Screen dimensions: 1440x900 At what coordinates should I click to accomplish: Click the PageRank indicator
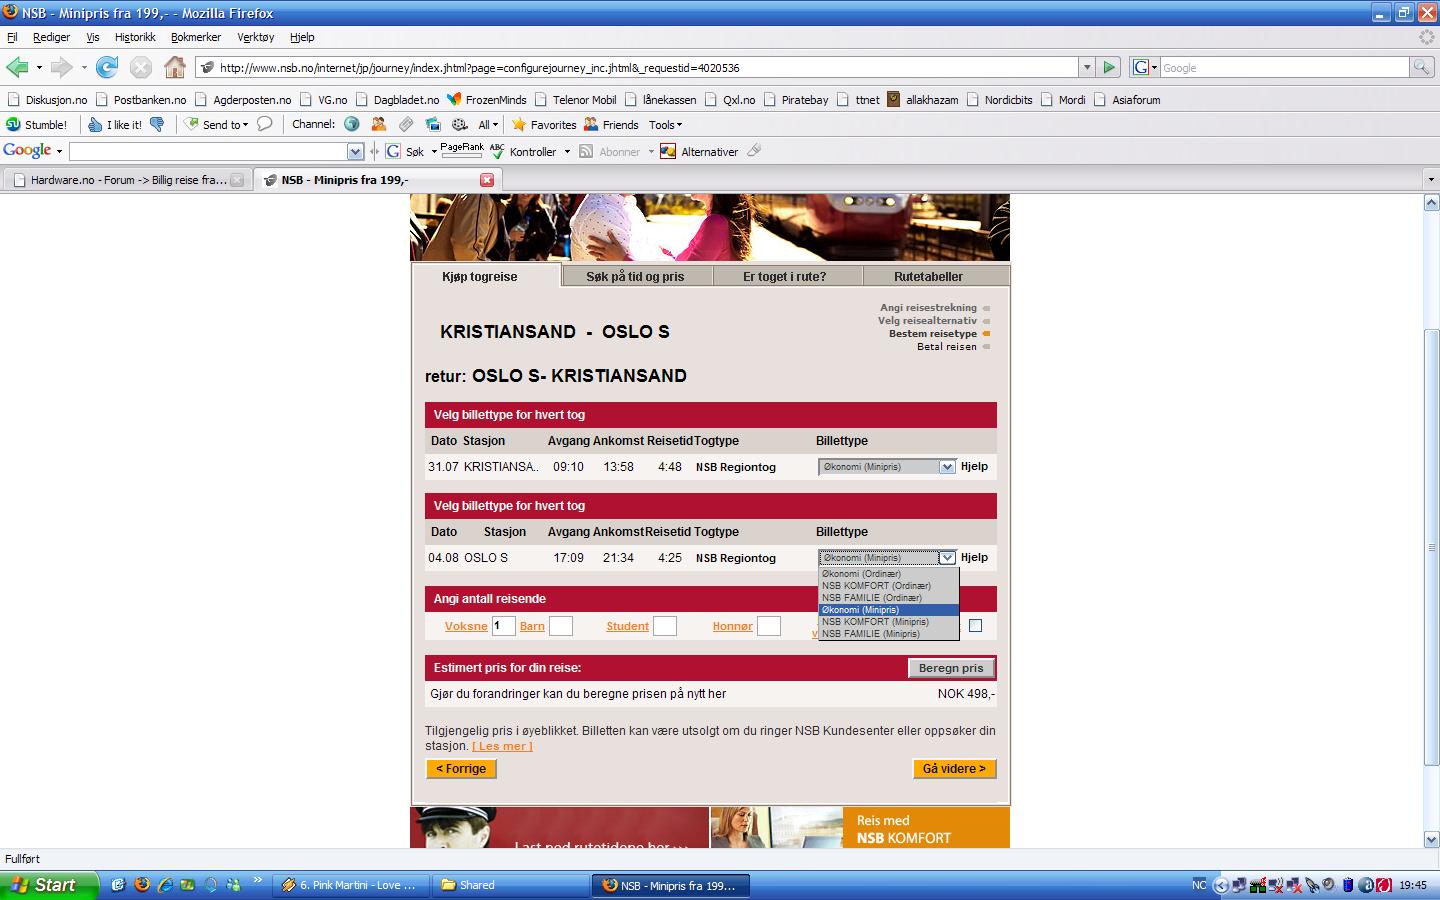pyautogui.click(x=462, y=150)
